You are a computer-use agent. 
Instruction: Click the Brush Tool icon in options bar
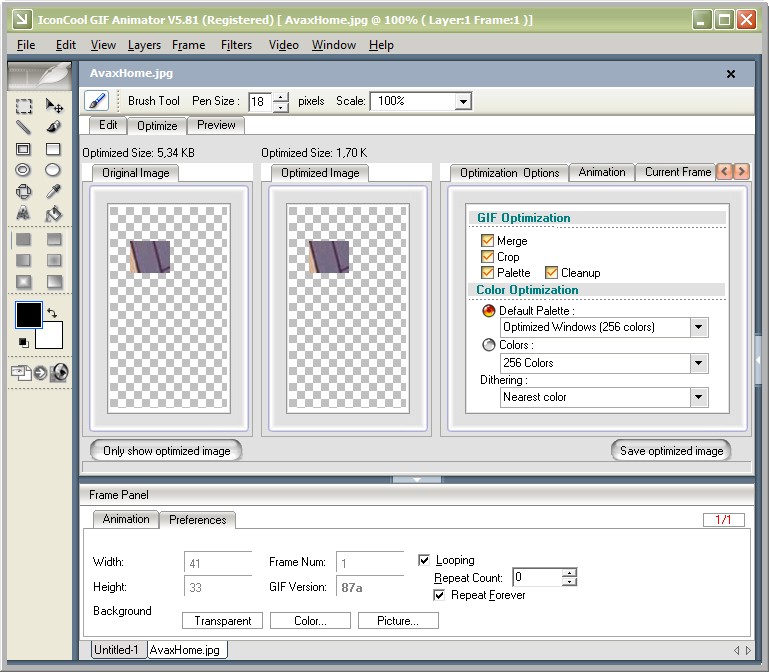tap(97, 101)
